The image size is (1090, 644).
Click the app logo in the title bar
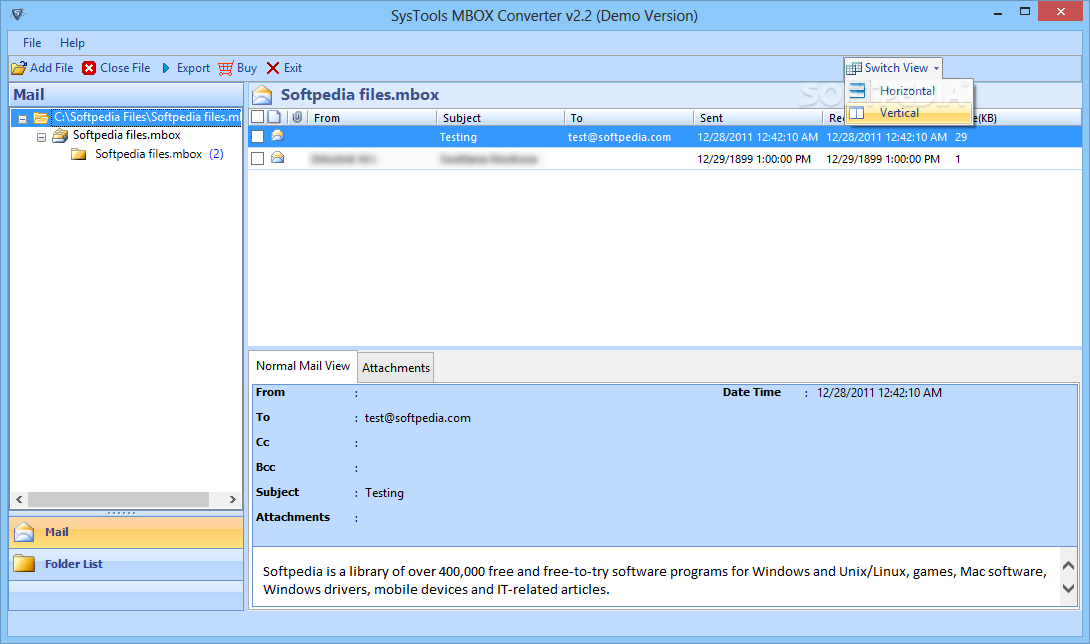18,14
